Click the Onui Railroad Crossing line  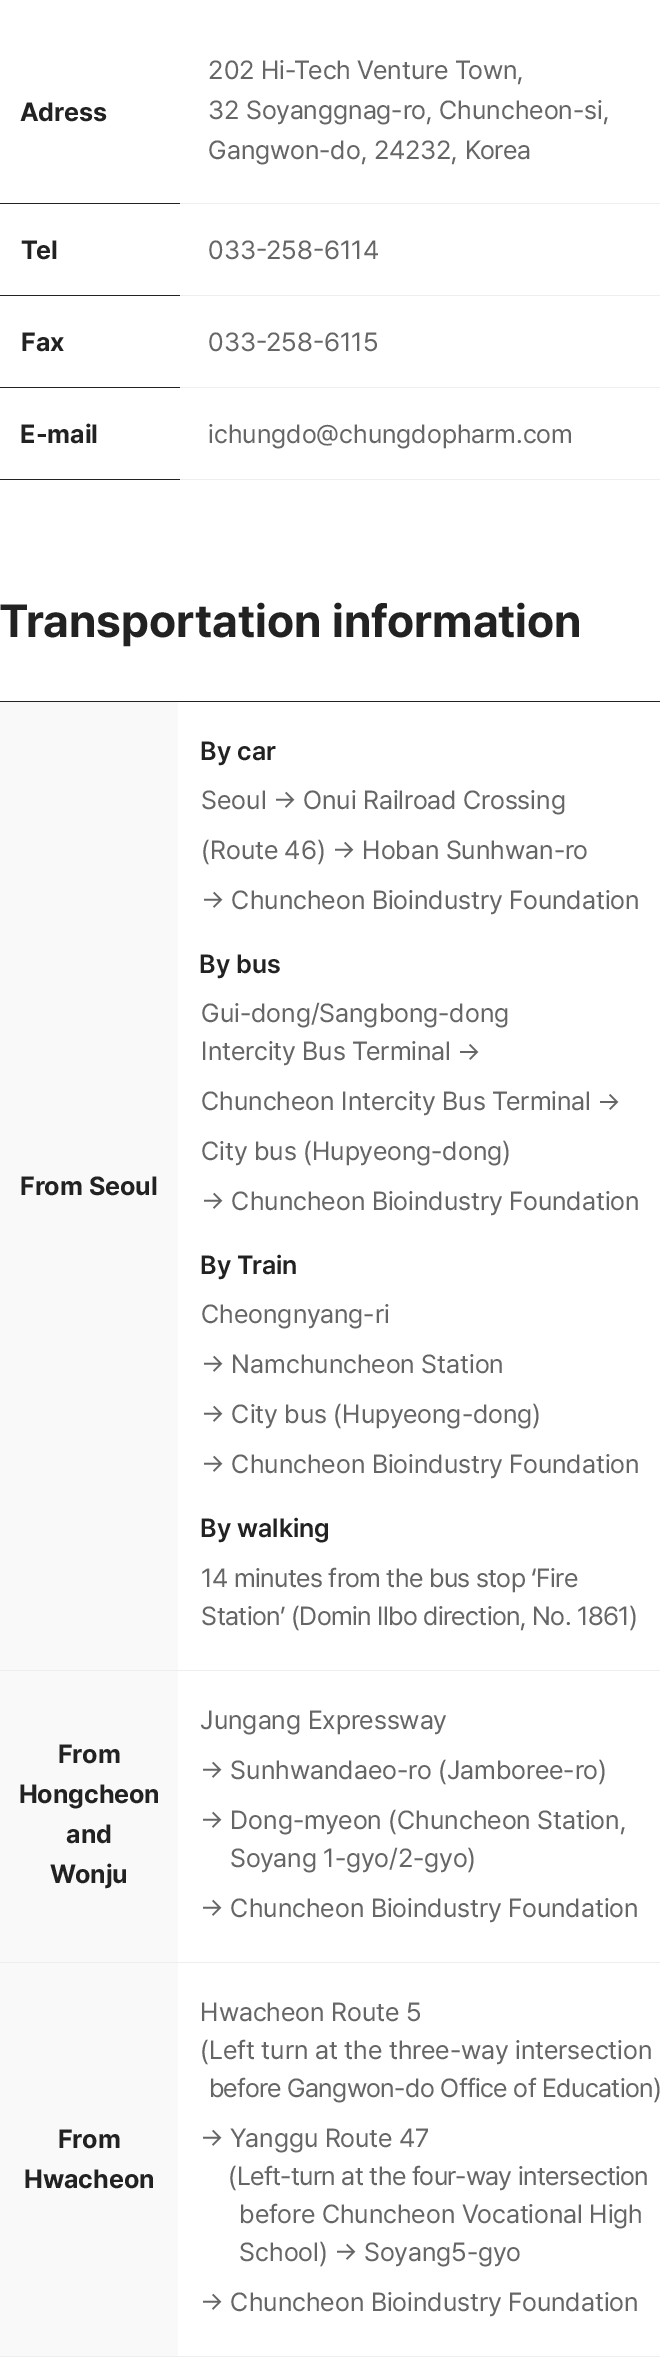[x=384, y=800]
